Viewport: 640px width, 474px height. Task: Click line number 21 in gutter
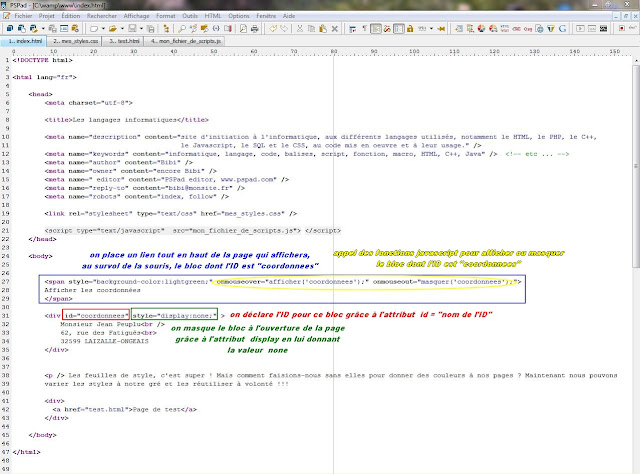(x=5, y=231)
